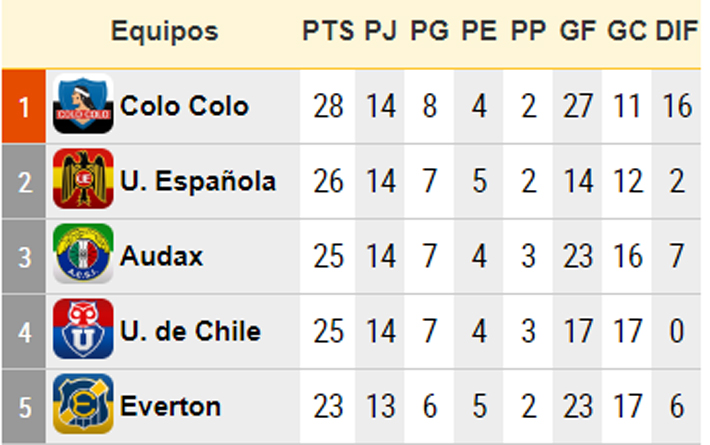Sort by the PTS column header
The image size is (710, 445).
point(328,31)
